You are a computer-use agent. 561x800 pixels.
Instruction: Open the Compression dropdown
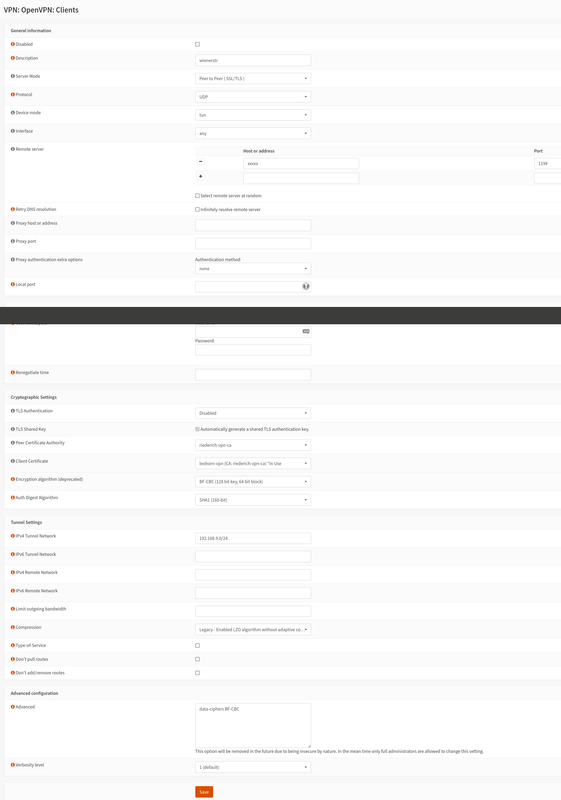pyautogui.click(x=253, y=630)
